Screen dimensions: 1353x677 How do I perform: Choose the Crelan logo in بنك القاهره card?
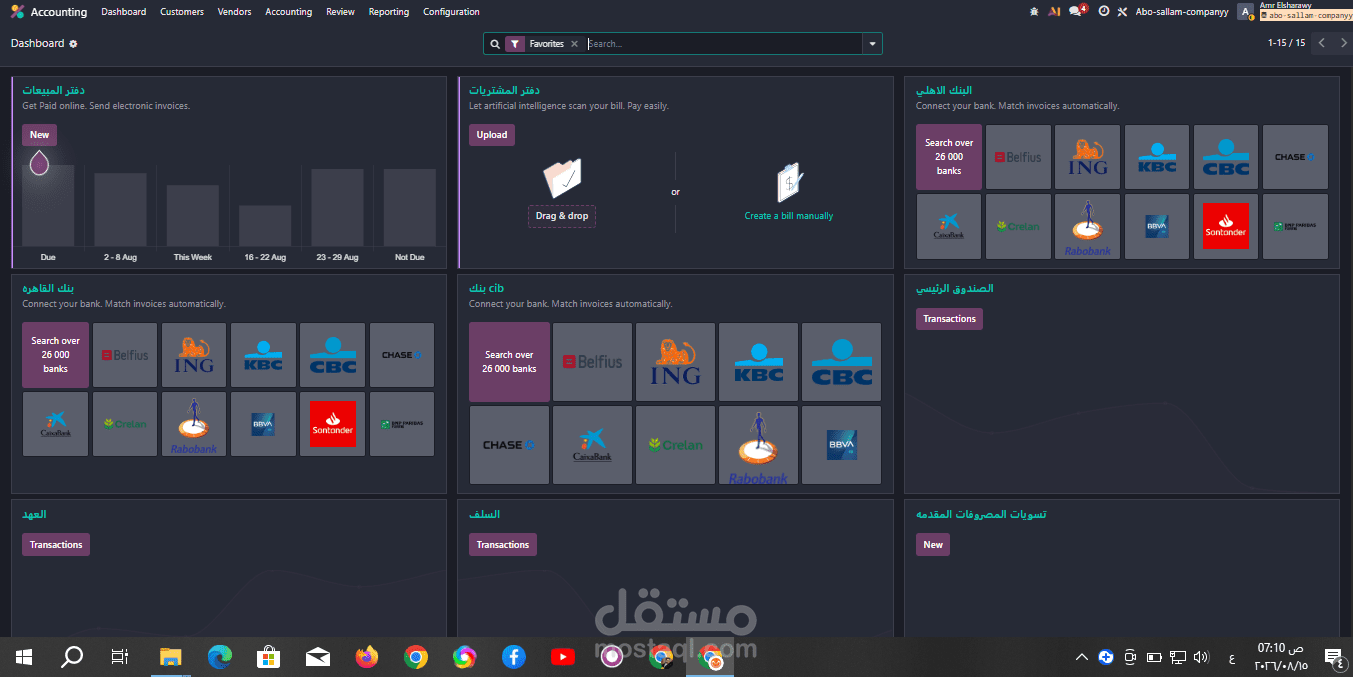tap(125, 424)
